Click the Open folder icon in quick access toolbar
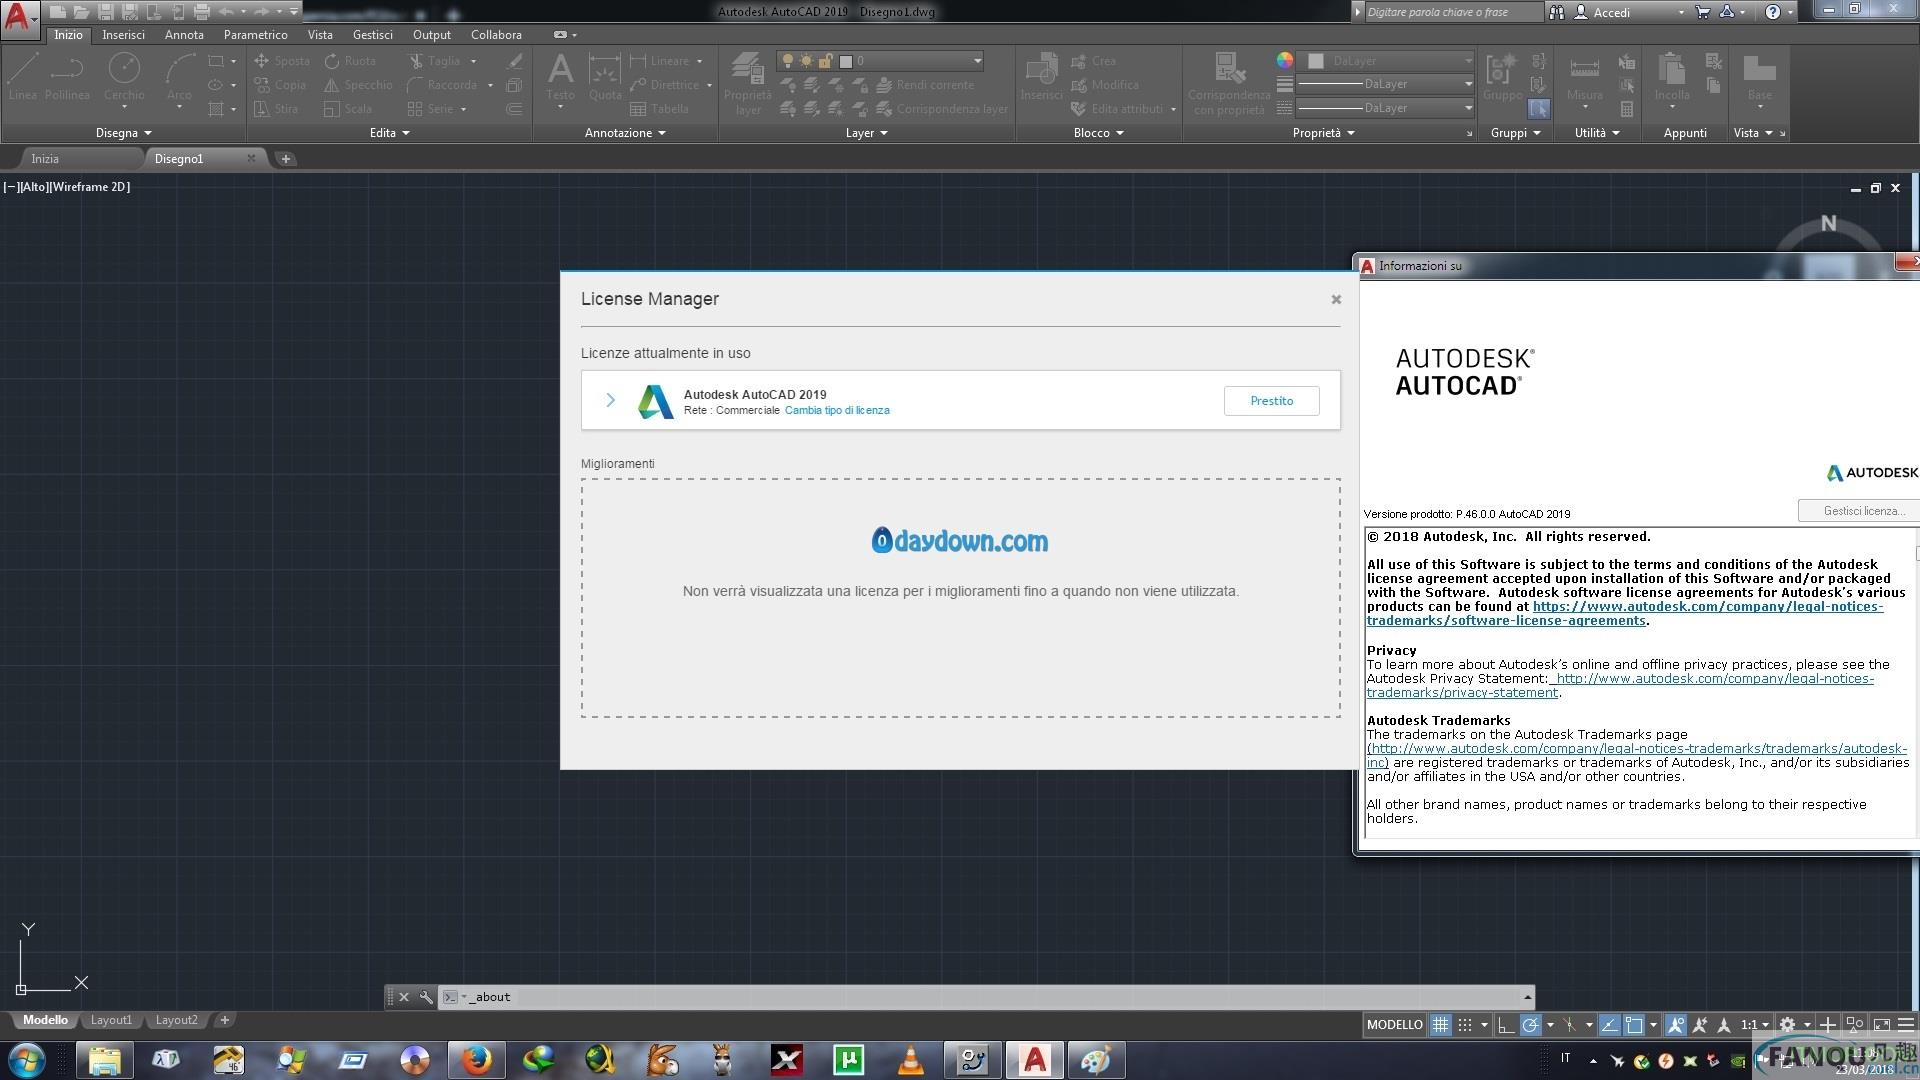This screenshot has width=1920, height=1080. [80, 12]
